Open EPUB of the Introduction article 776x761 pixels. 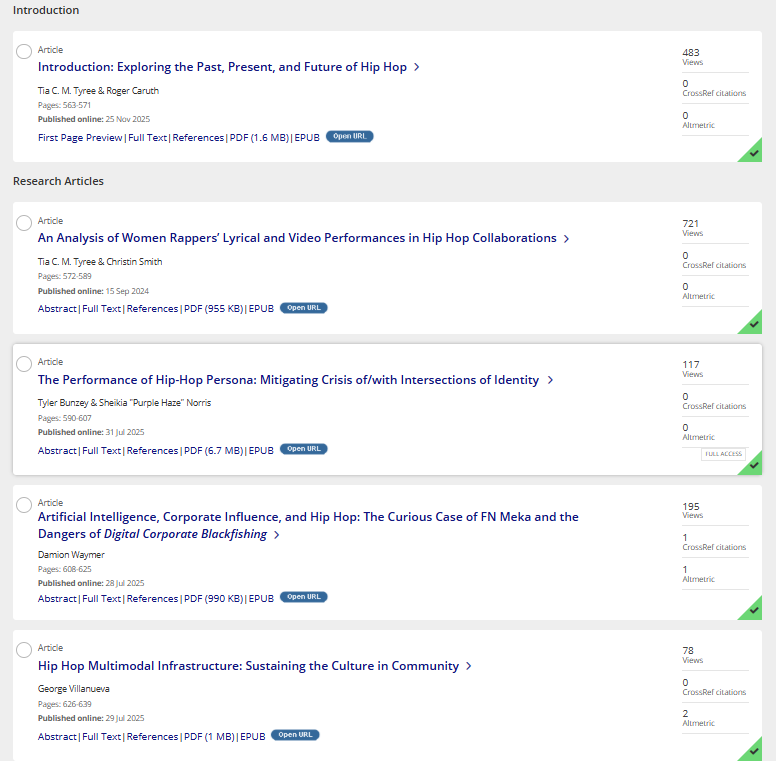tap(307, 138)
